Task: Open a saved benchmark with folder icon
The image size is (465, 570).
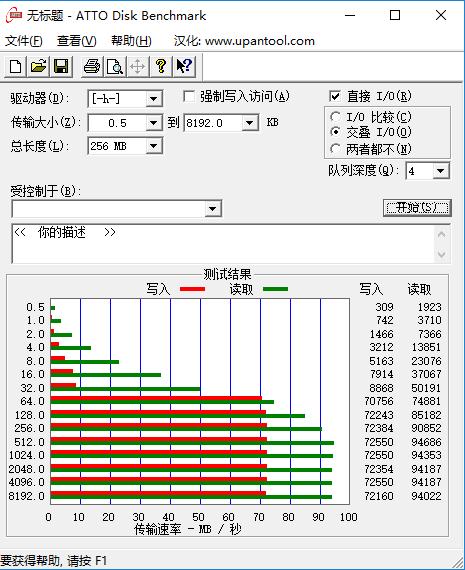Action: click(38, 67)
